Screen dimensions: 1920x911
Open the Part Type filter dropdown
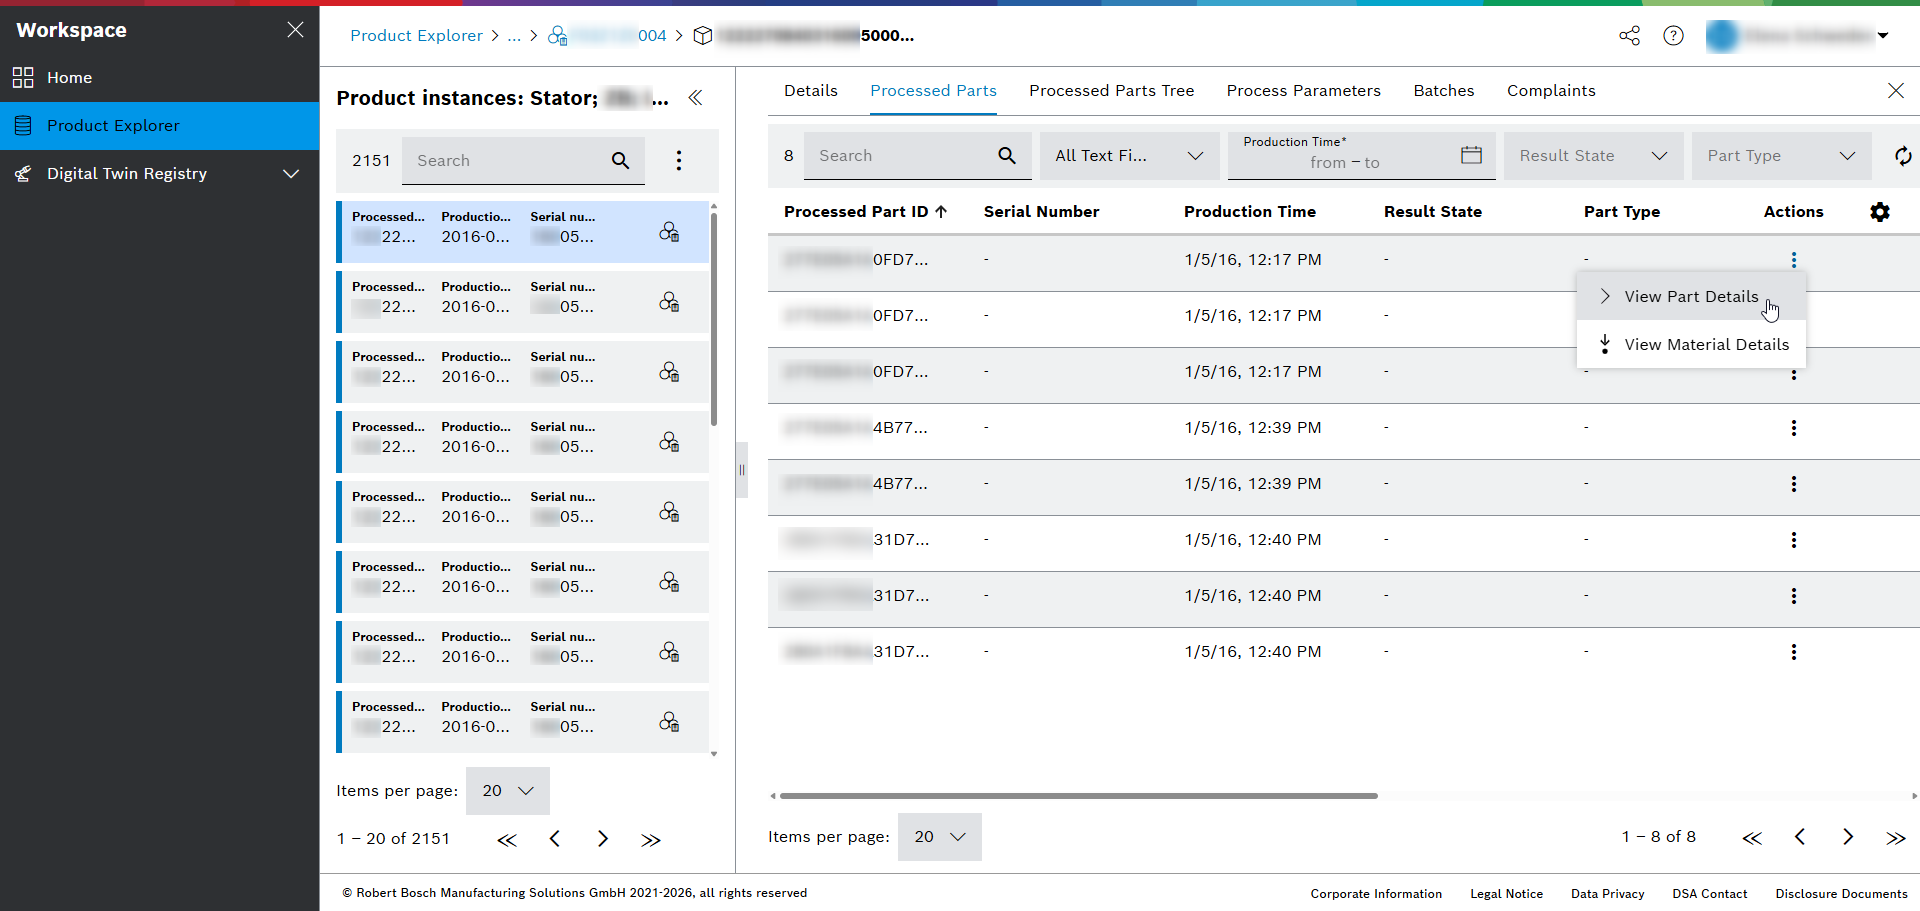pyautogui.click(x=1782, y=156)
